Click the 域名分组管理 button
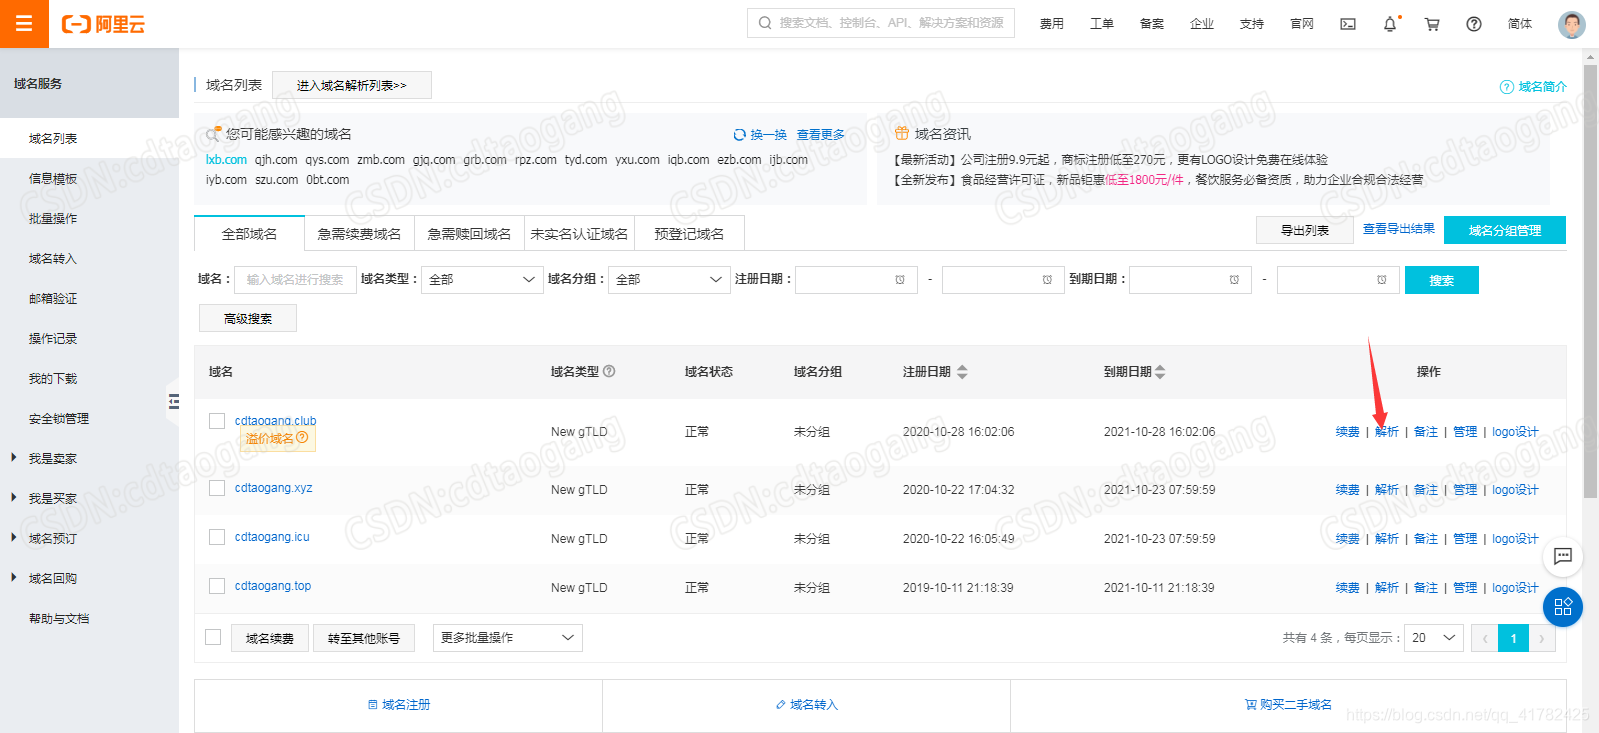The height and width of the screenshot is (733, 1599). [x=1505, y=230]
